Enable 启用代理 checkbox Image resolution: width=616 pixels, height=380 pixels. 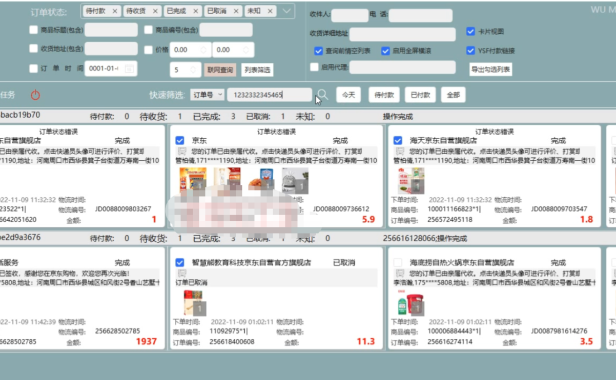point(314,67)
